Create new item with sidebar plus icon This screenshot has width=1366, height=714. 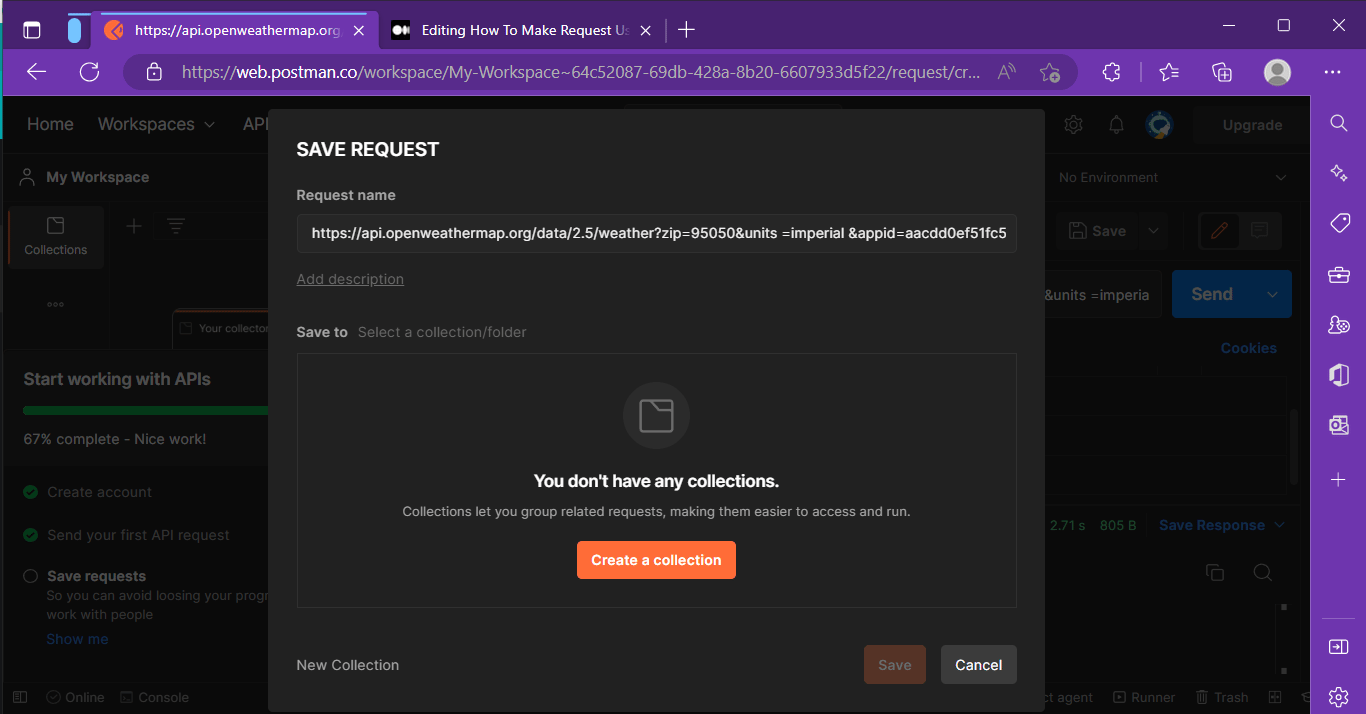134,226
